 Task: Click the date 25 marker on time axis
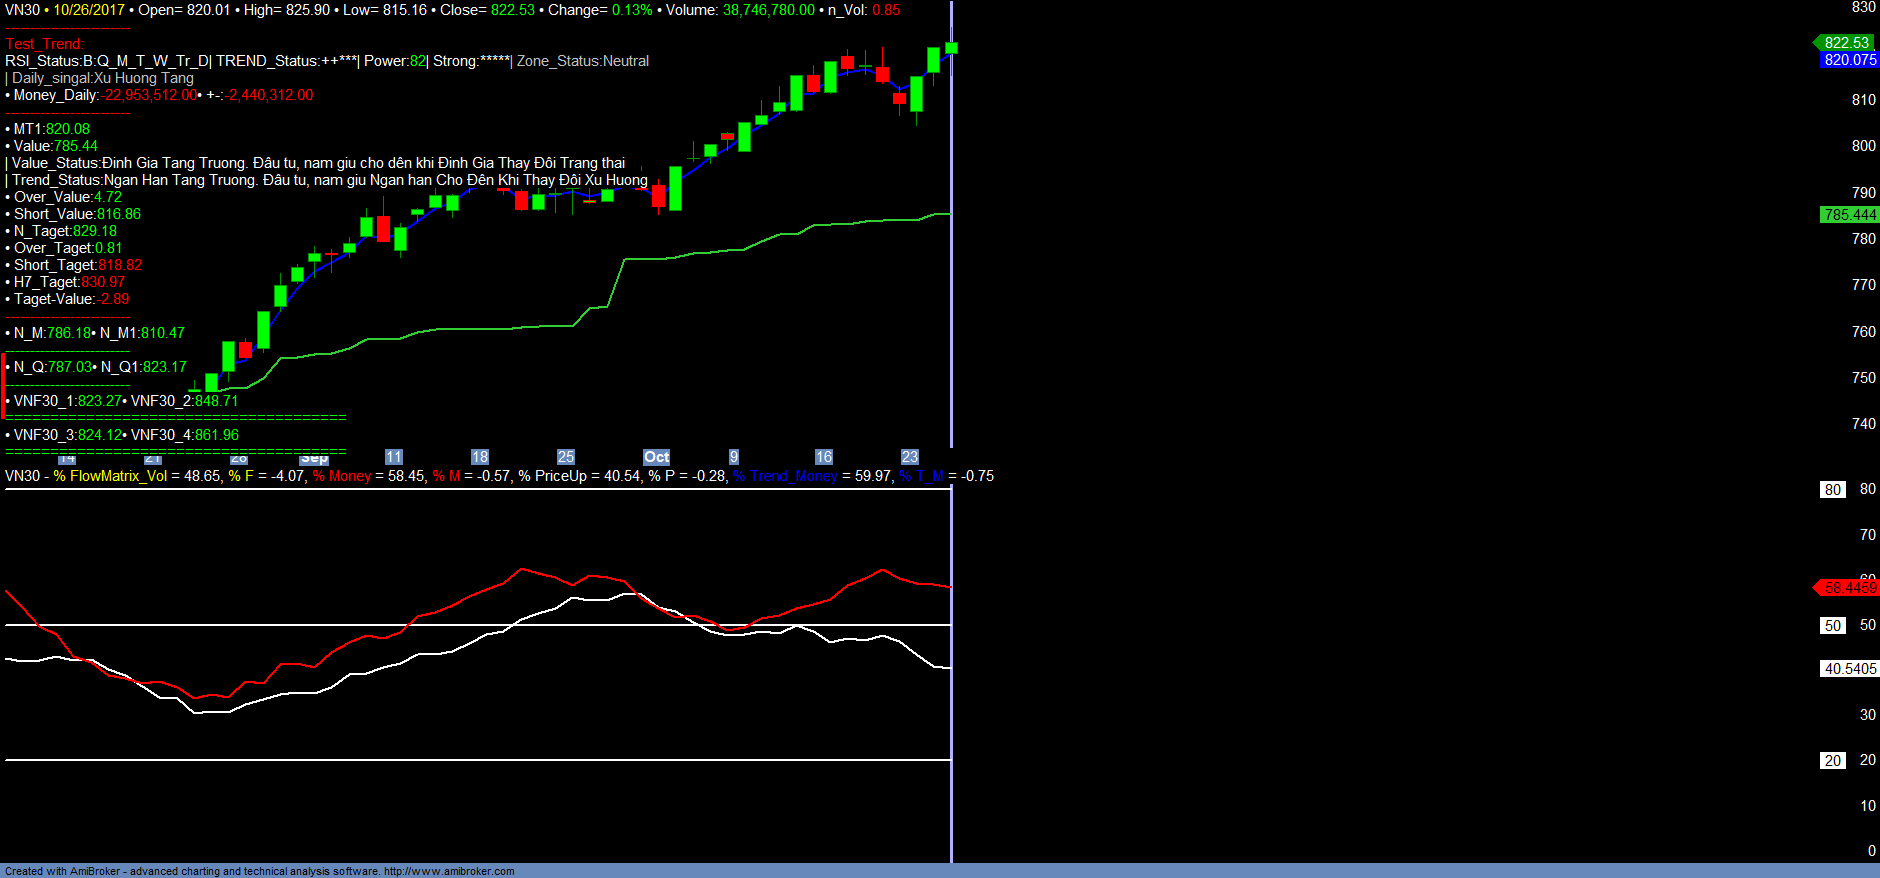566,457
